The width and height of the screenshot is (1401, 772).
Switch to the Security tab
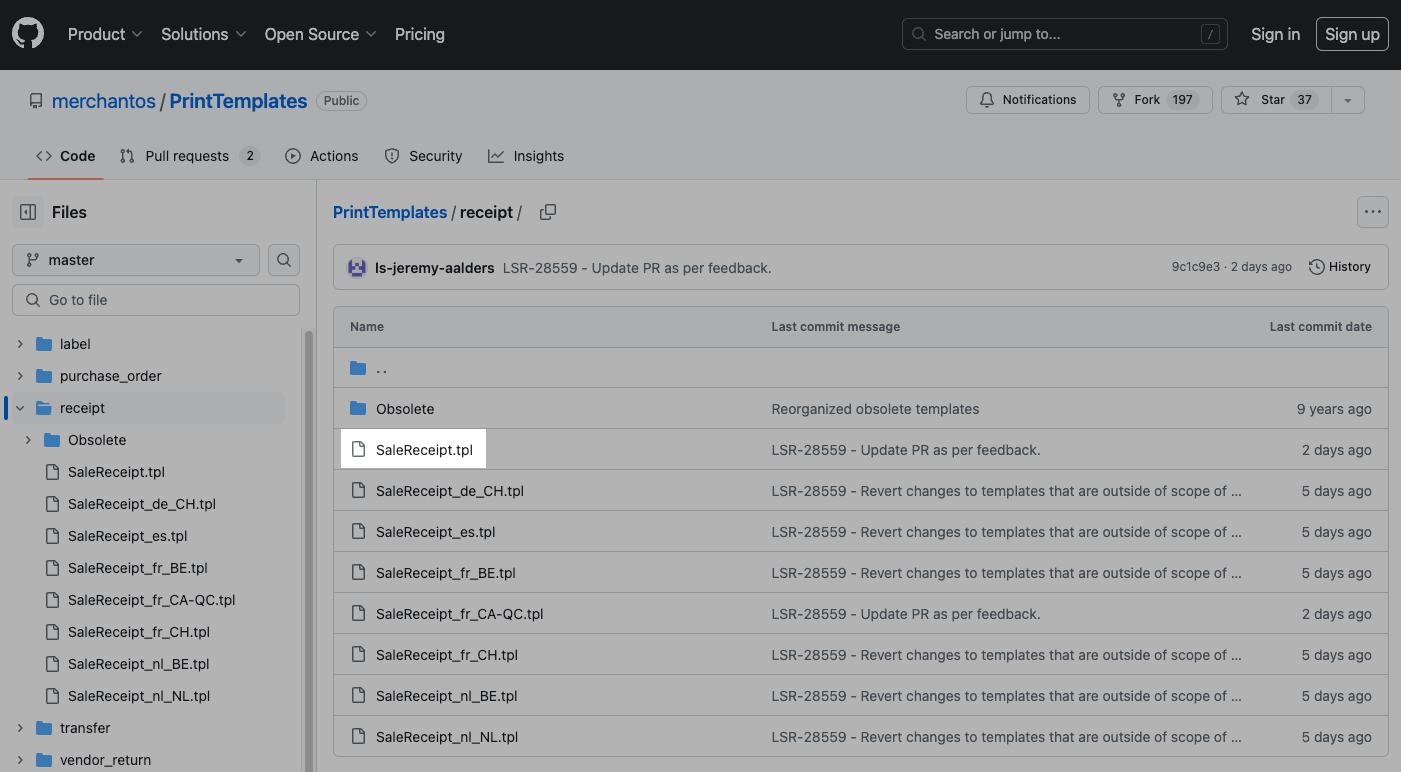coord(423,156)
